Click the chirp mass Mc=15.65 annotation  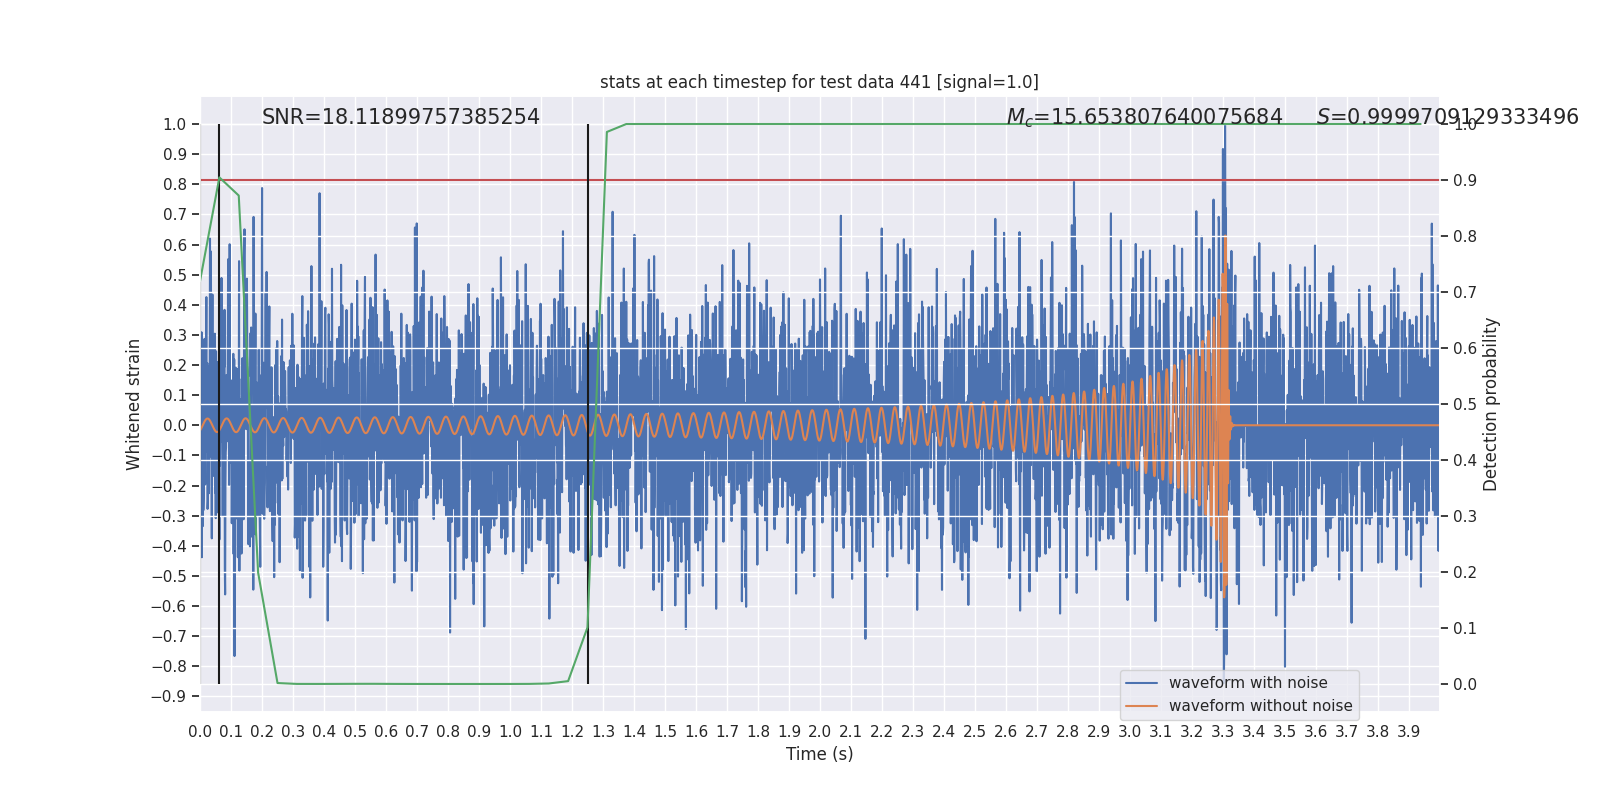click(1144, 117)
